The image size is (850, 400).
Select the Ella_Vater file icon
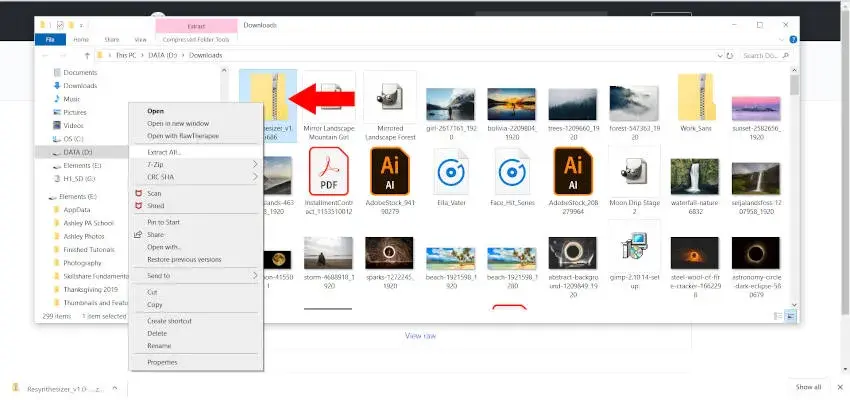coord(450,171)
